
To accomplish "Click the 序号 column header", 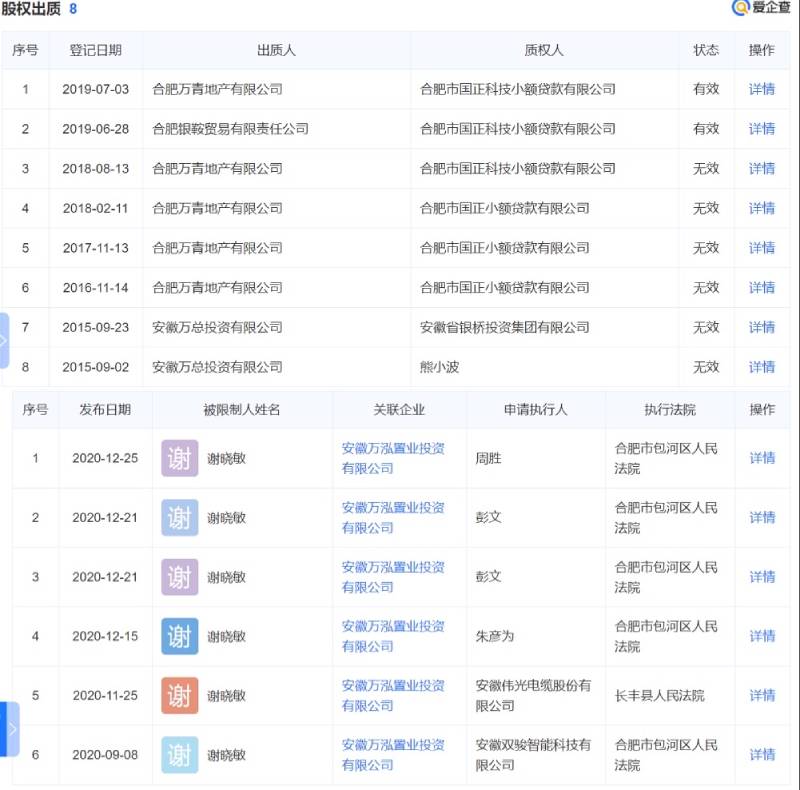I will point(24,50).
